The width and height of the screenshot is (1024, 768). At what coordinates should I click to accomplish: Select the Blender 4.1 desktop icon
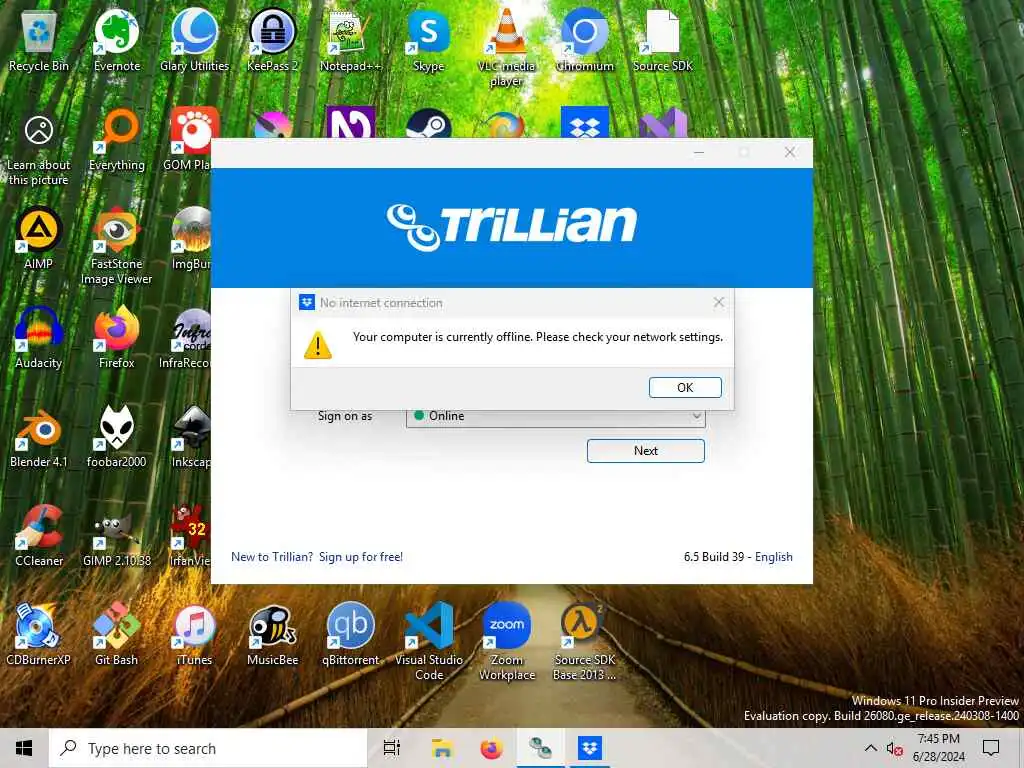click(39, 437)
